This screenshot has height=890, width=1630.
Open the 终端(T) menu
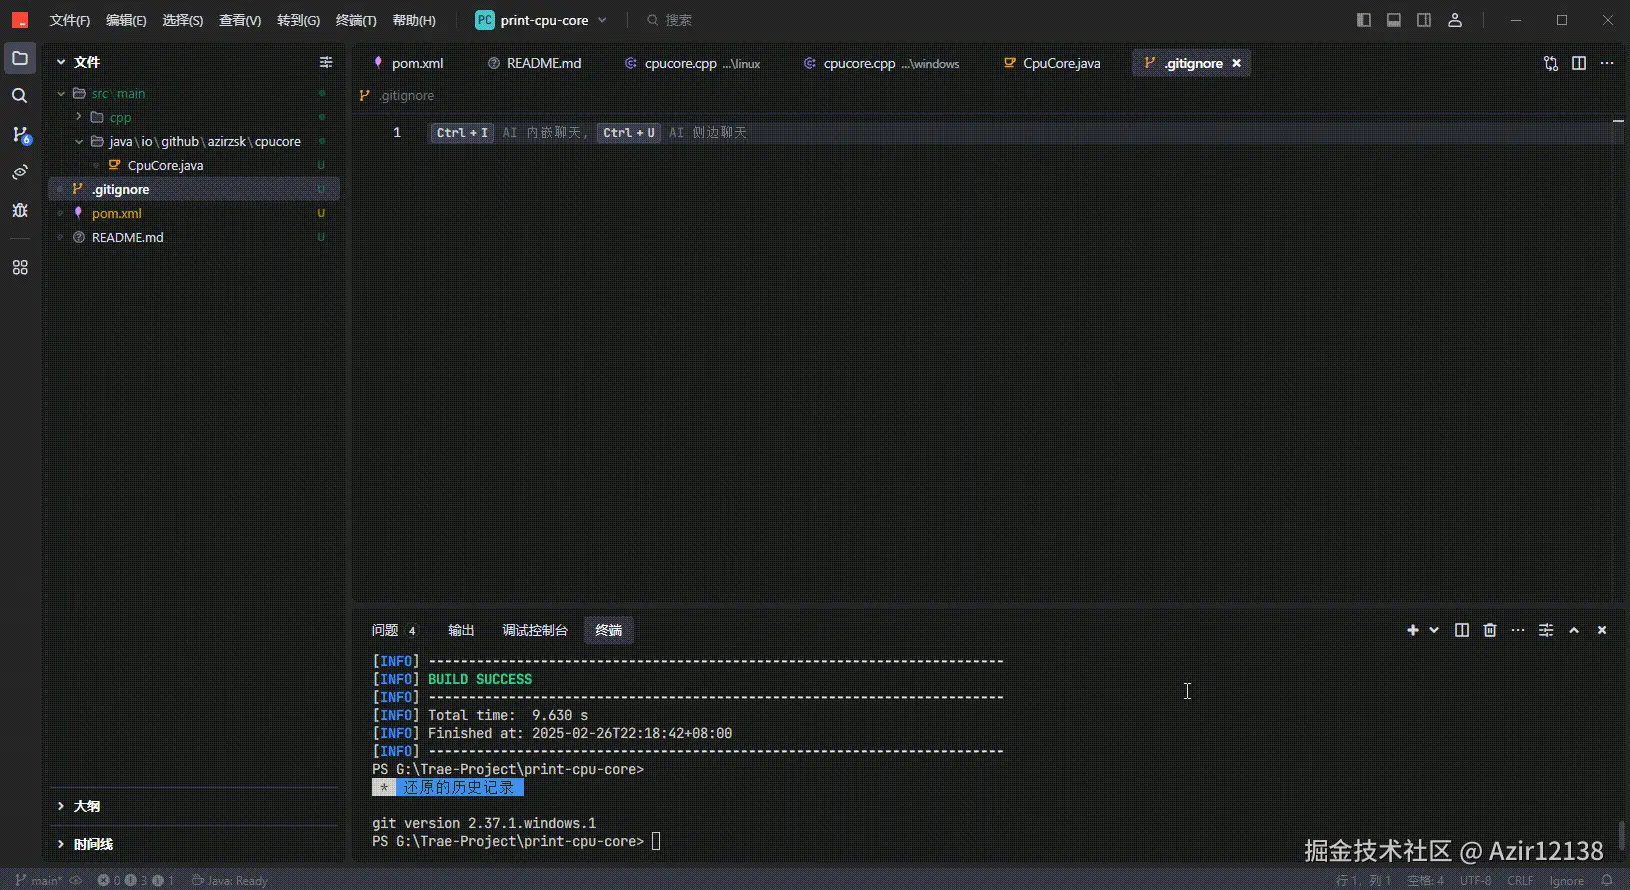(x=356, y=20)
